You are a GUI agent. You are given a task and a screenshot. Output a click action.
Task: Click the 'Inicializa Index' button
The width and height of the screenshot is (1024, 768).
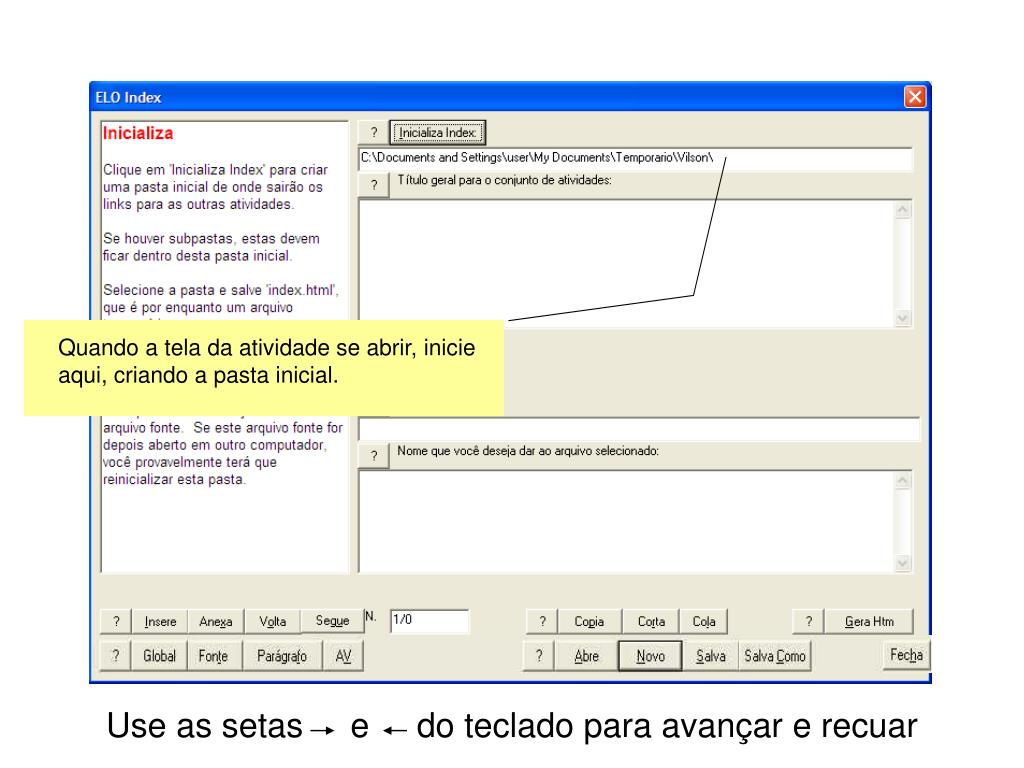click(438, 133)
